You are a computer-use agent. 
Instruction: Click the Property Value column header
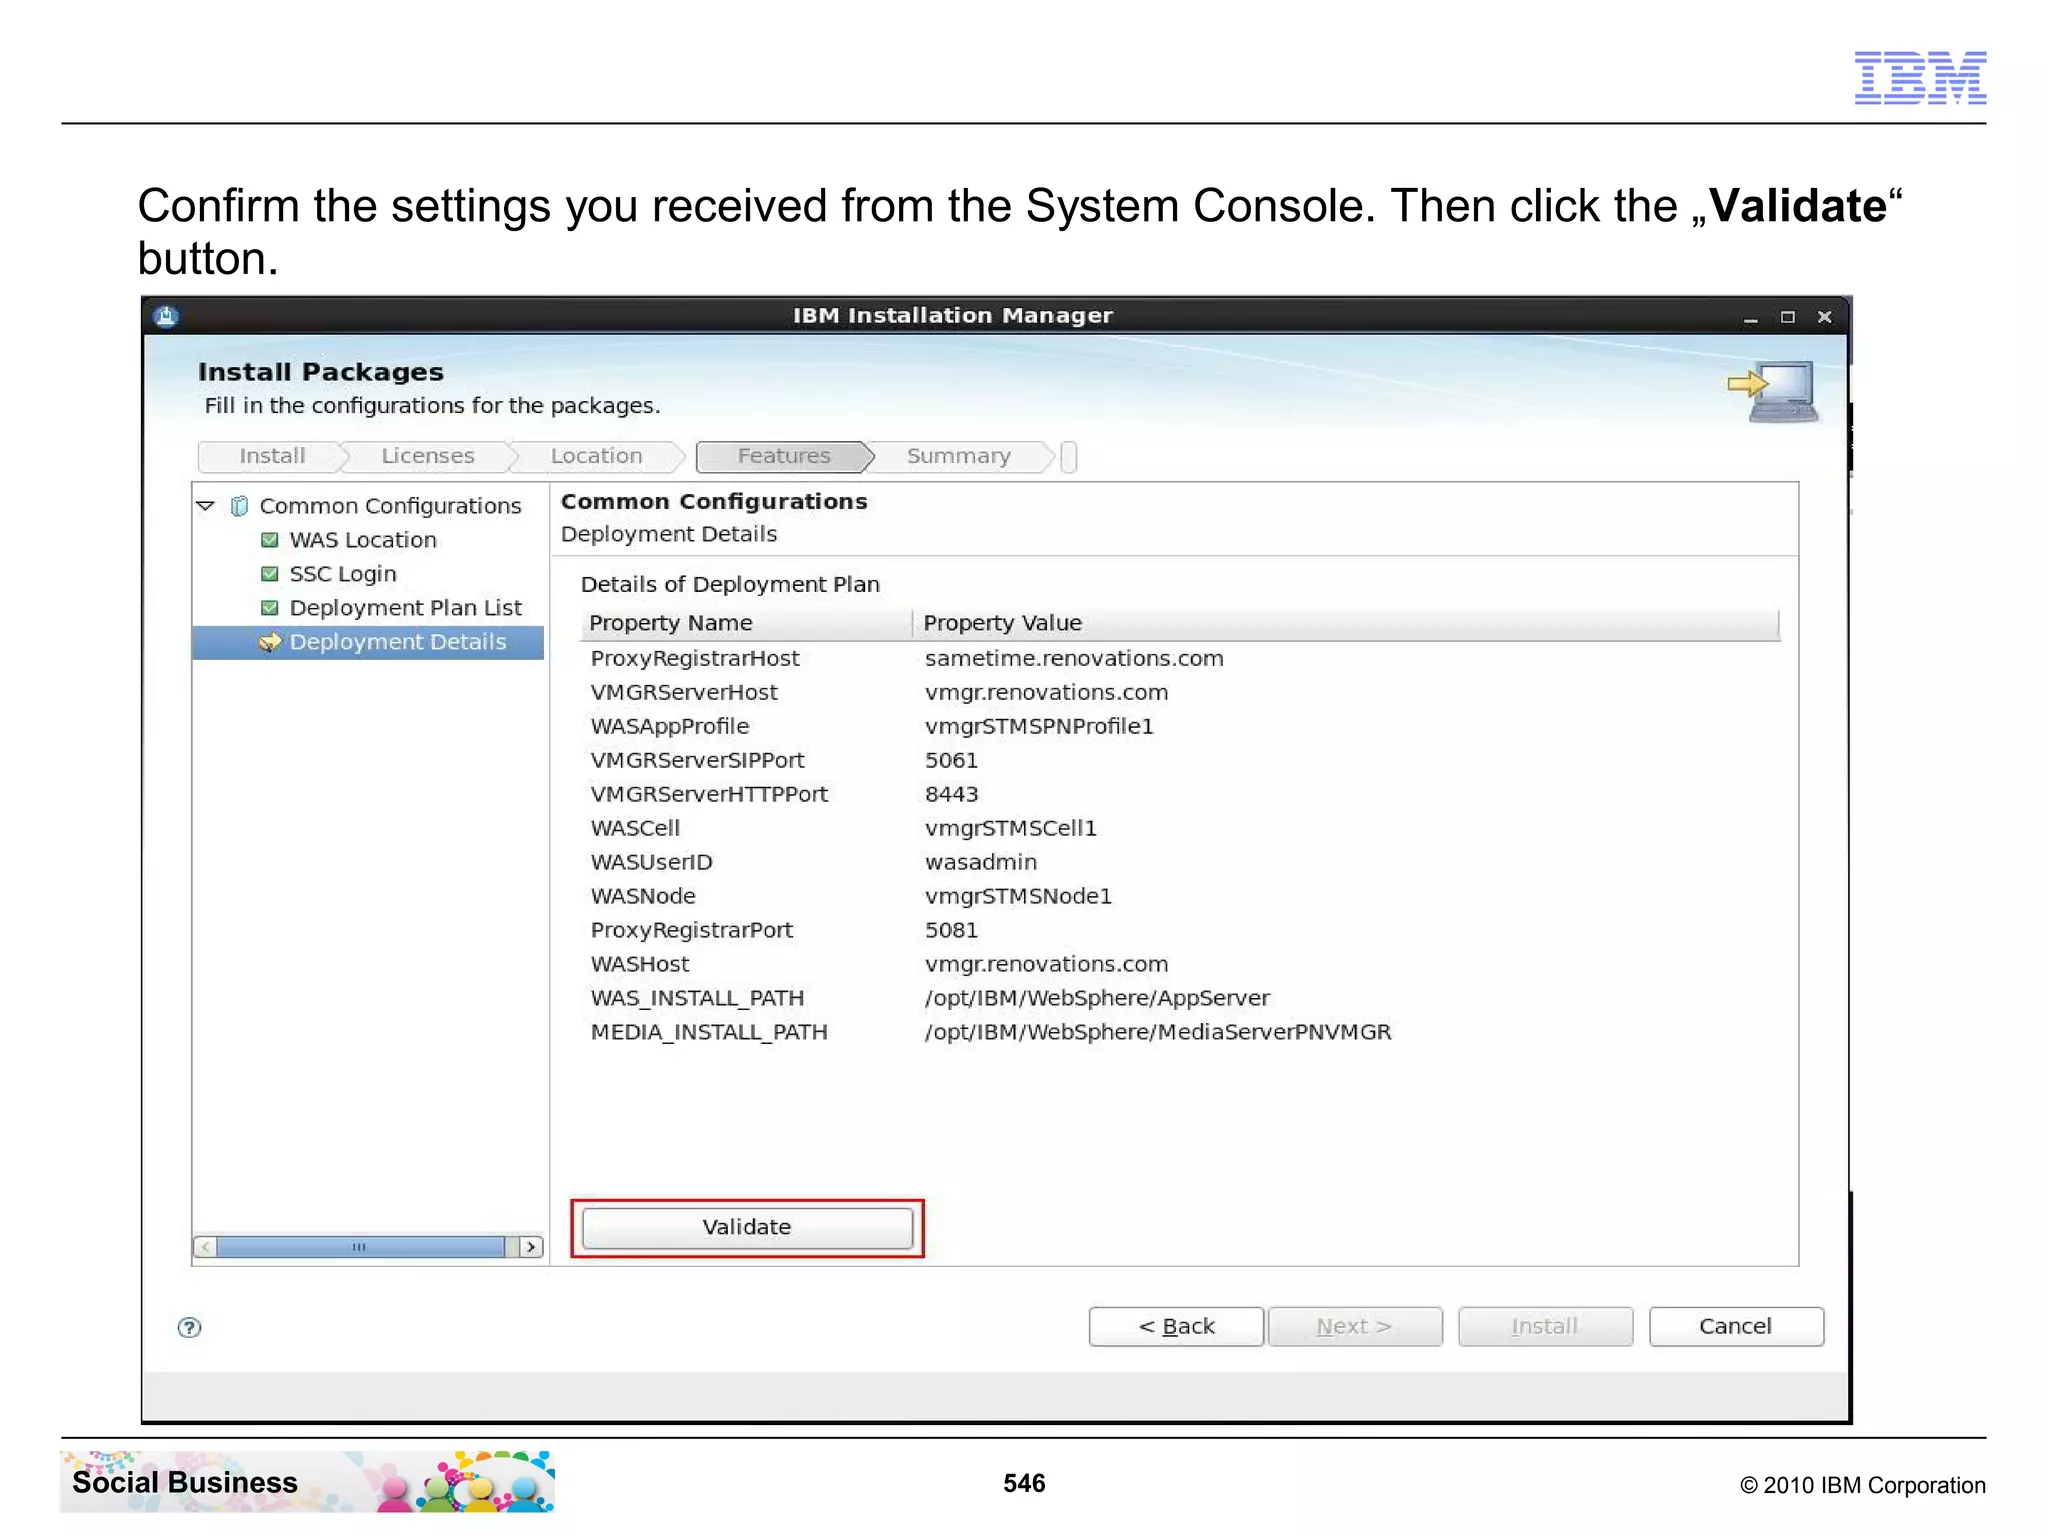(1346, 623)
